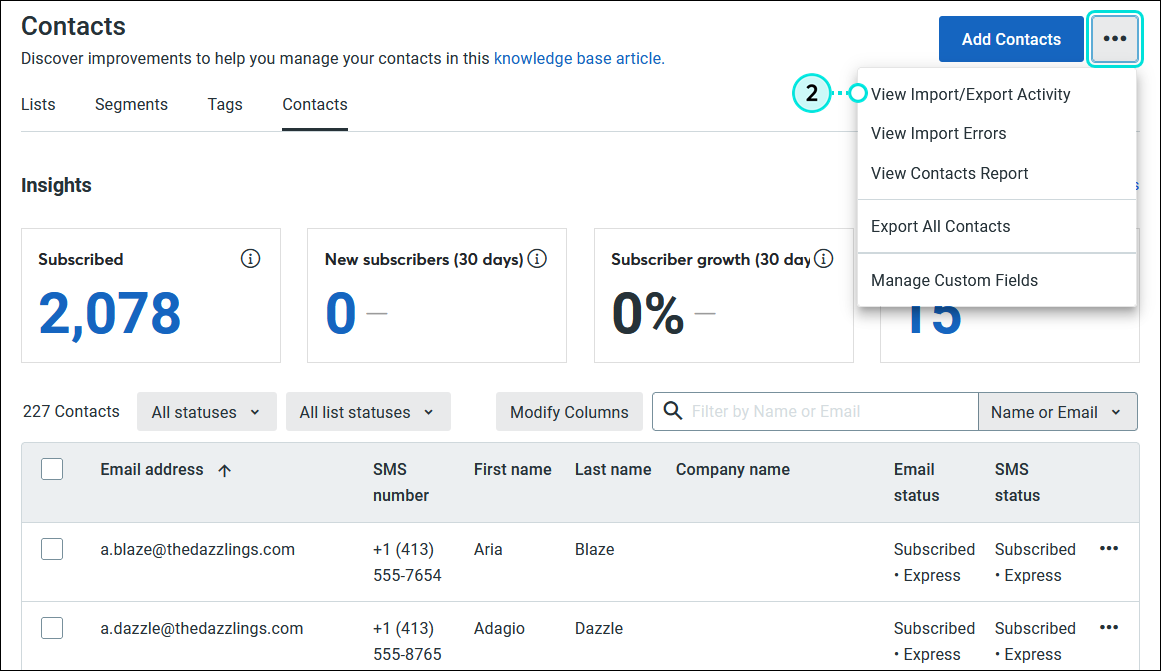Click the a.blaze@thedazzlings.com email cell

198,550
